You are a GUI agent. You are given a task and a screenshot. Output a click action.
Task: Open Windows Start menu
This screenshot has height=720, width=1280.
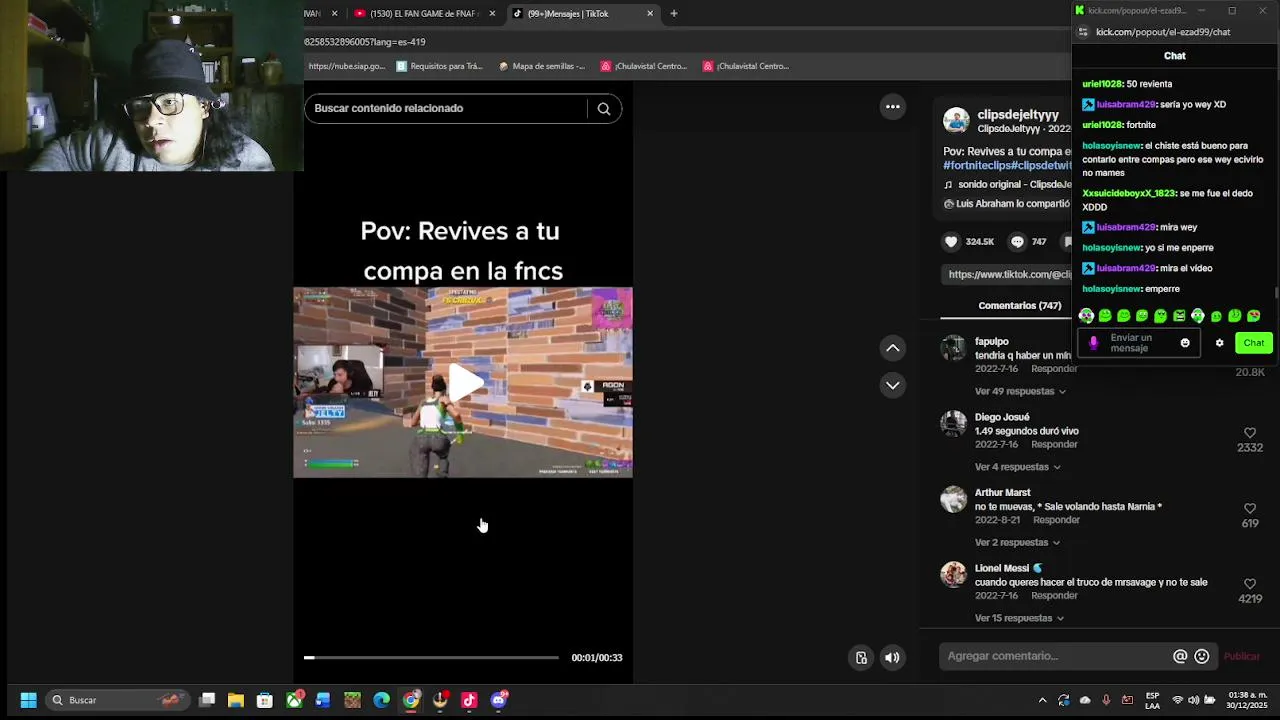pyautogui.click(x=28, y=700)
